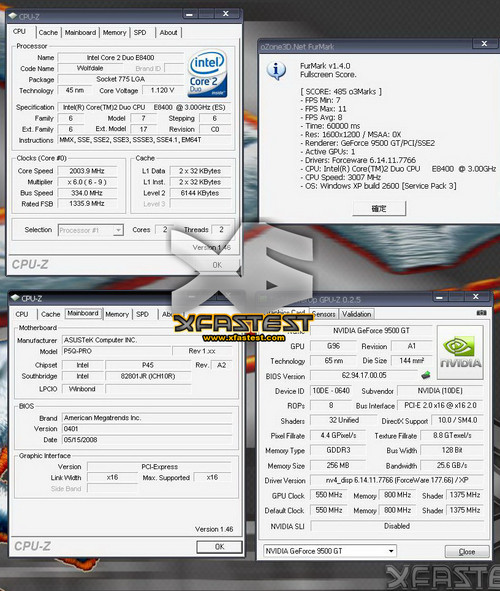Click the BIOS Date value 05/15/2008

point(147,439)
